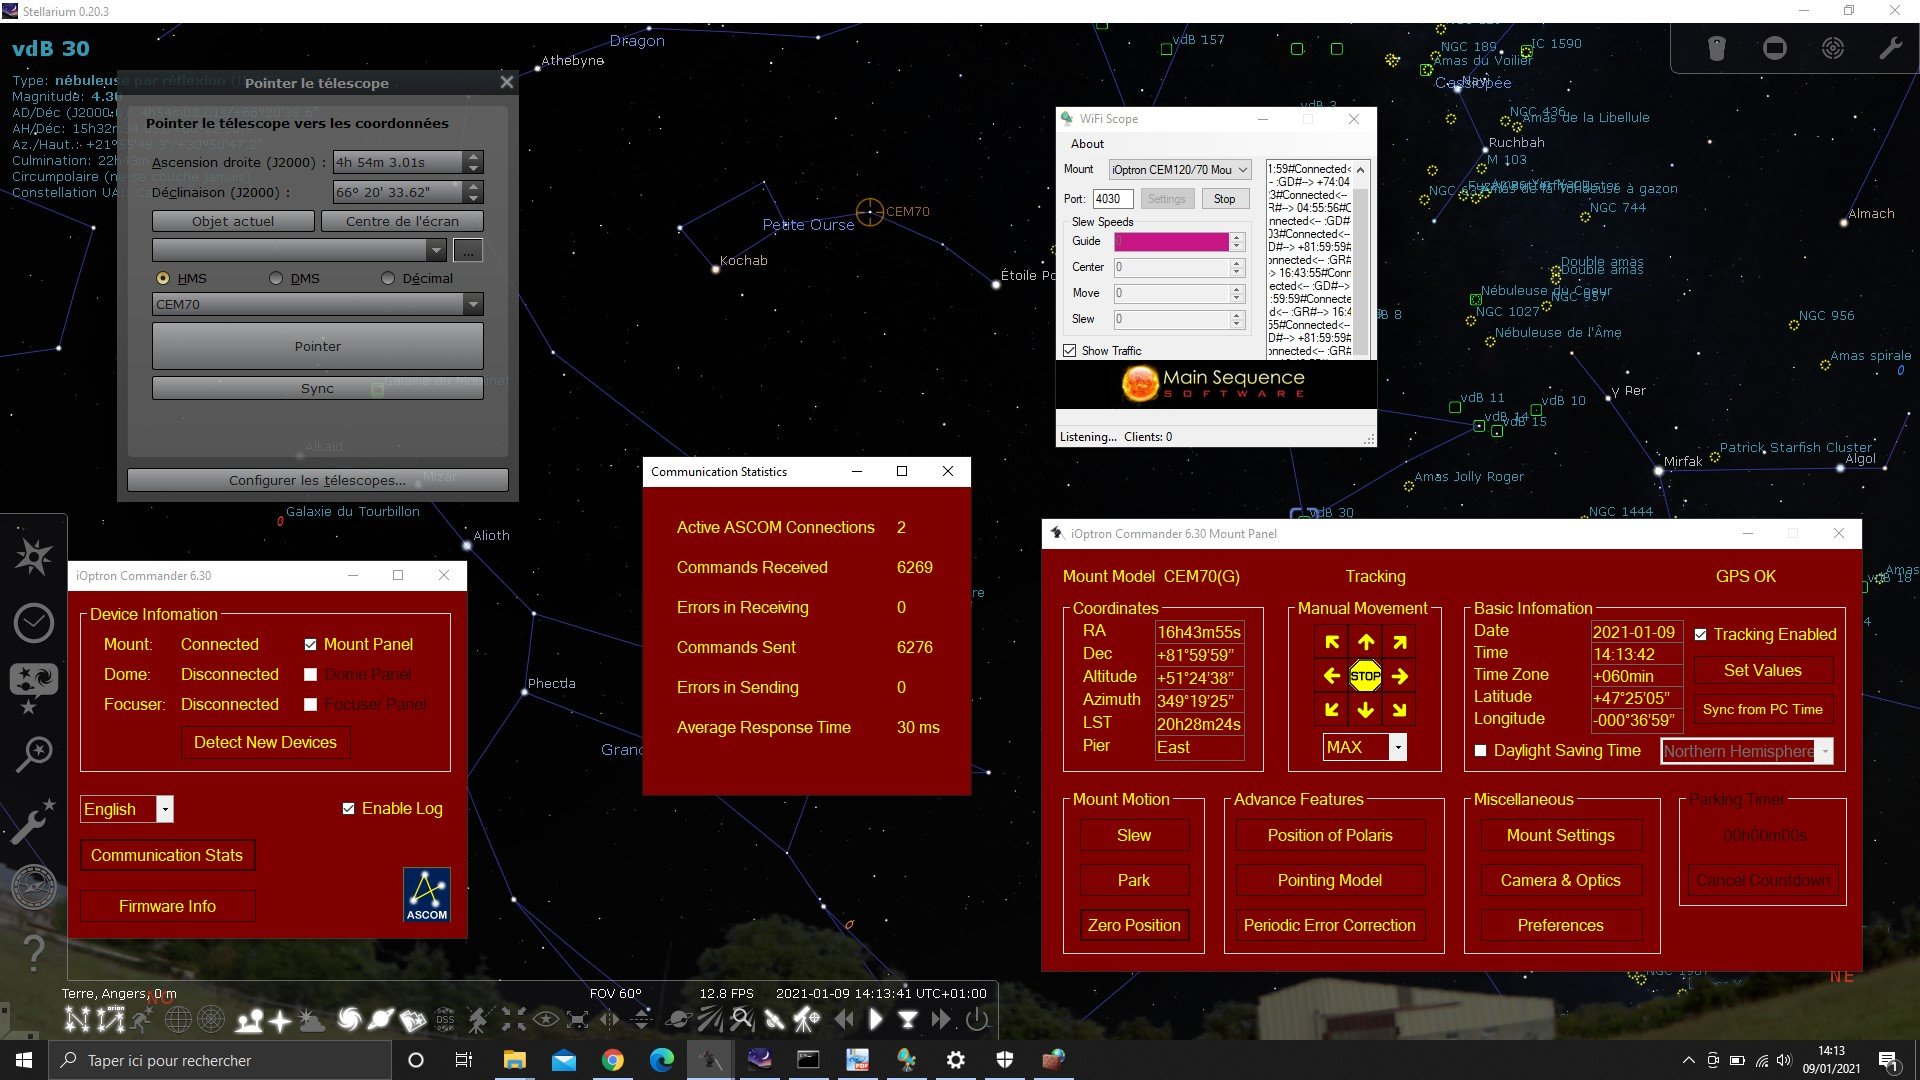Open Stellarium date/time window clock icon
Viewport: 1920px width, 1080px height.
pyautogui.click(x=33, y=623)
